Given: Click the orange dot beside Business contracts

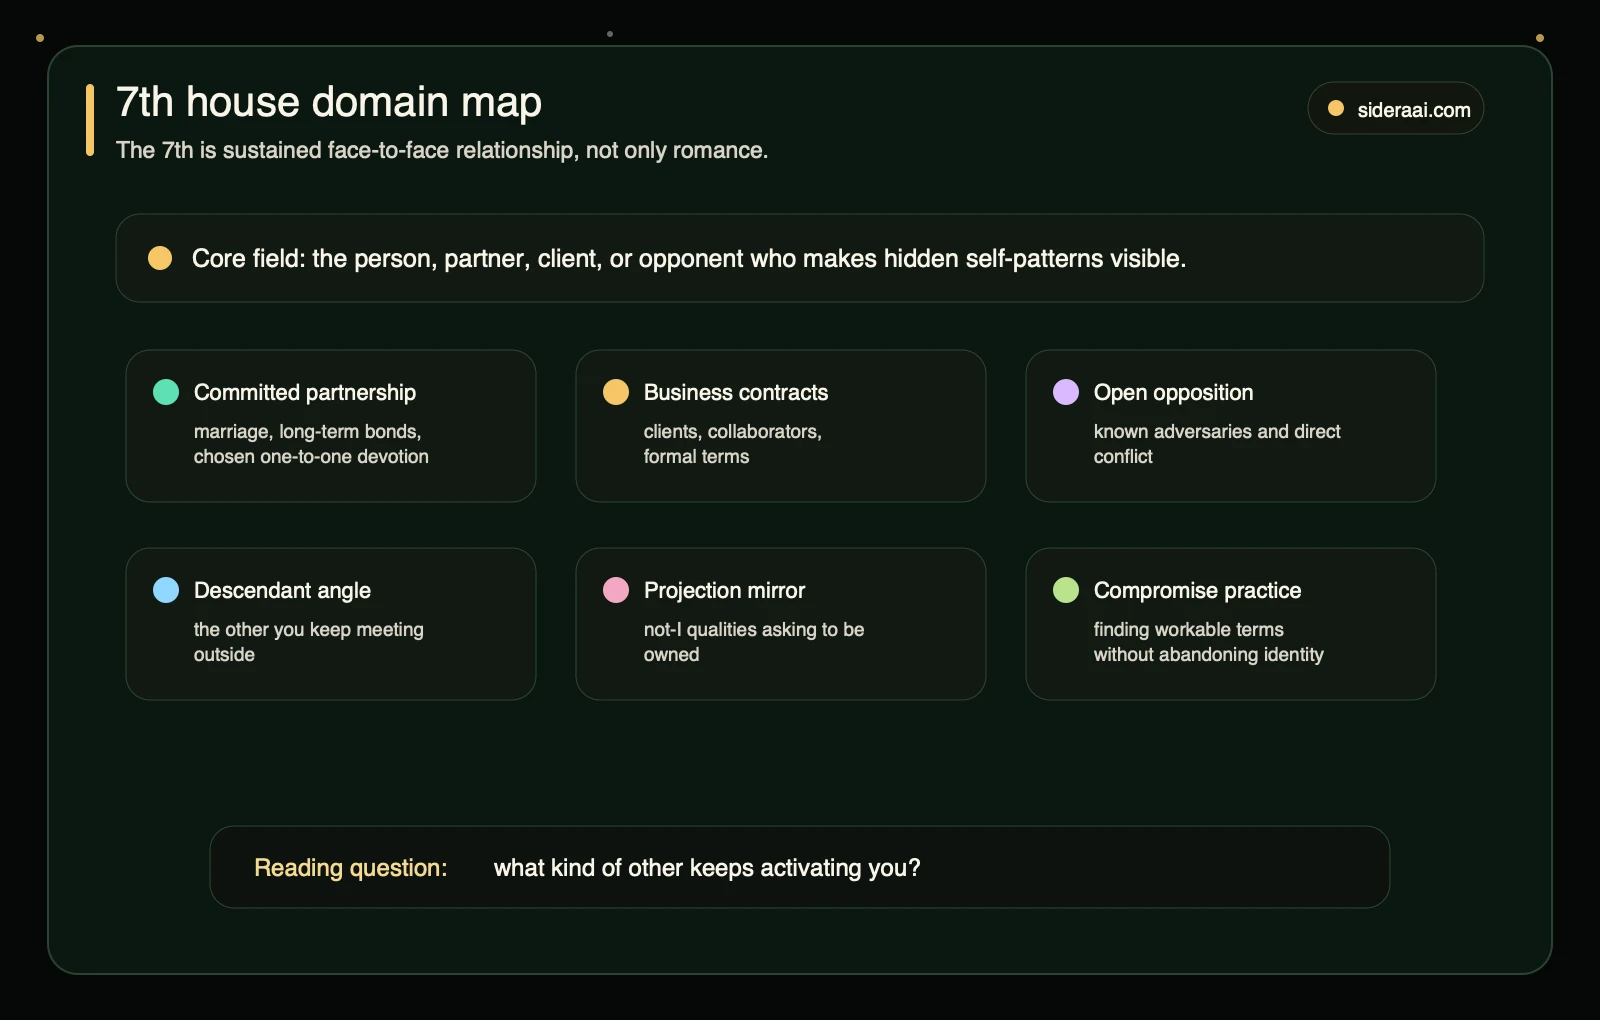Looking at the screenshot, I should [x=616, y=392].
